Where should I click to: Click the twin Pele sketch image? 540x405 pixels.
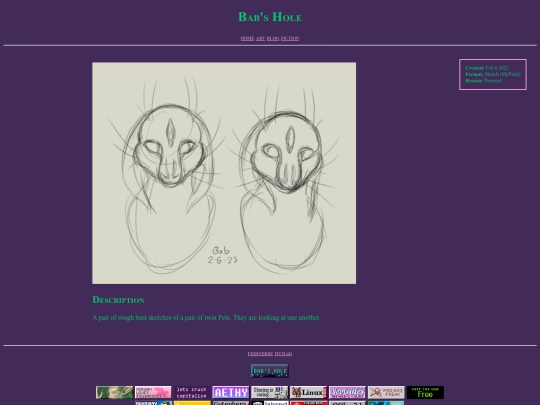pyautogui.click(x=224, y=173)
